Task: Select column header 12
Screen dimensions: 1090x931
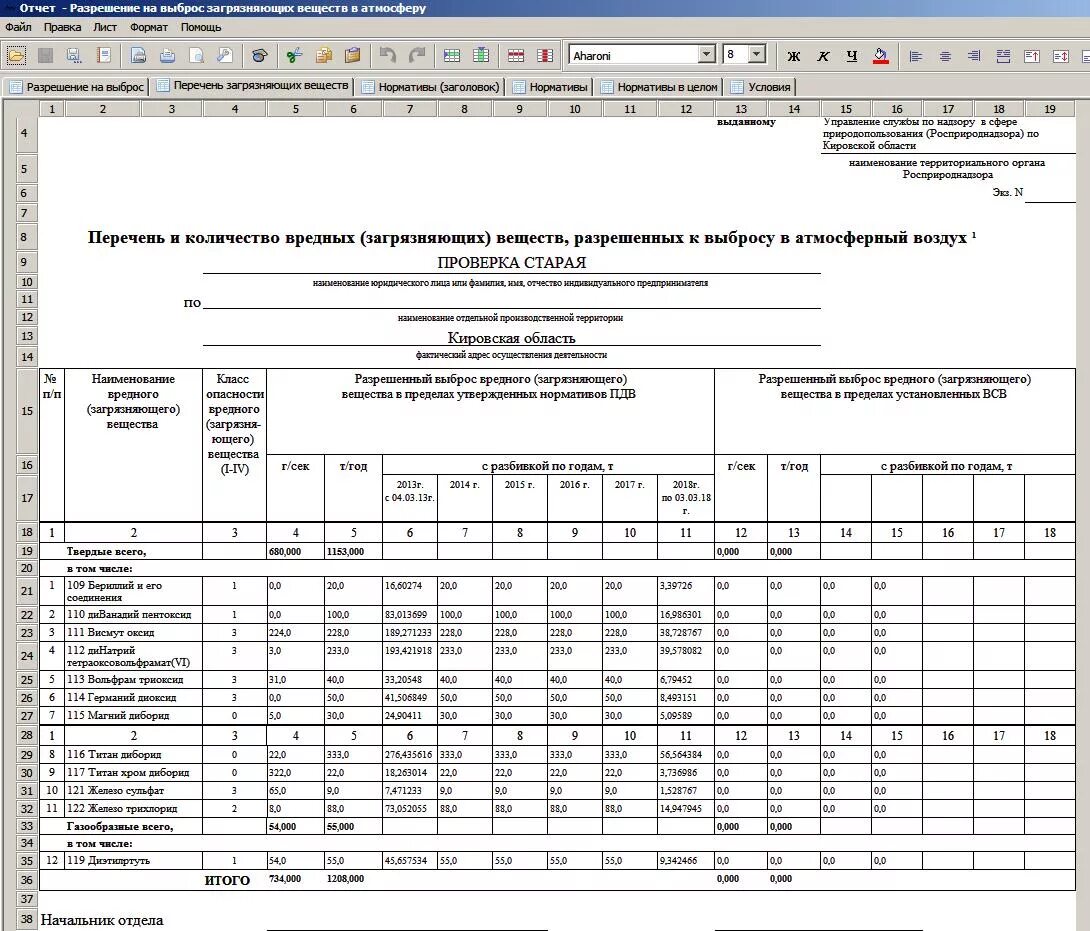Action: (686, 109)
